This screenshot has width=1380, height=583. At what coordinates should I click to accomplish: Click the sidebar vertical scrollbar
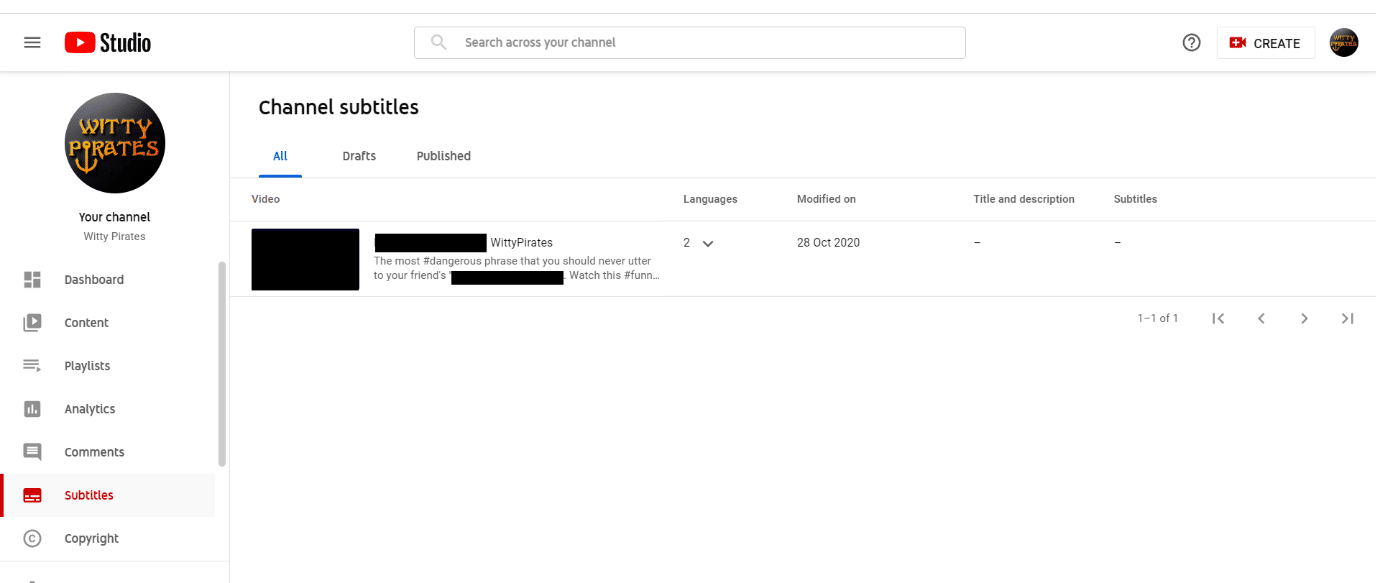tap(222, 363)
